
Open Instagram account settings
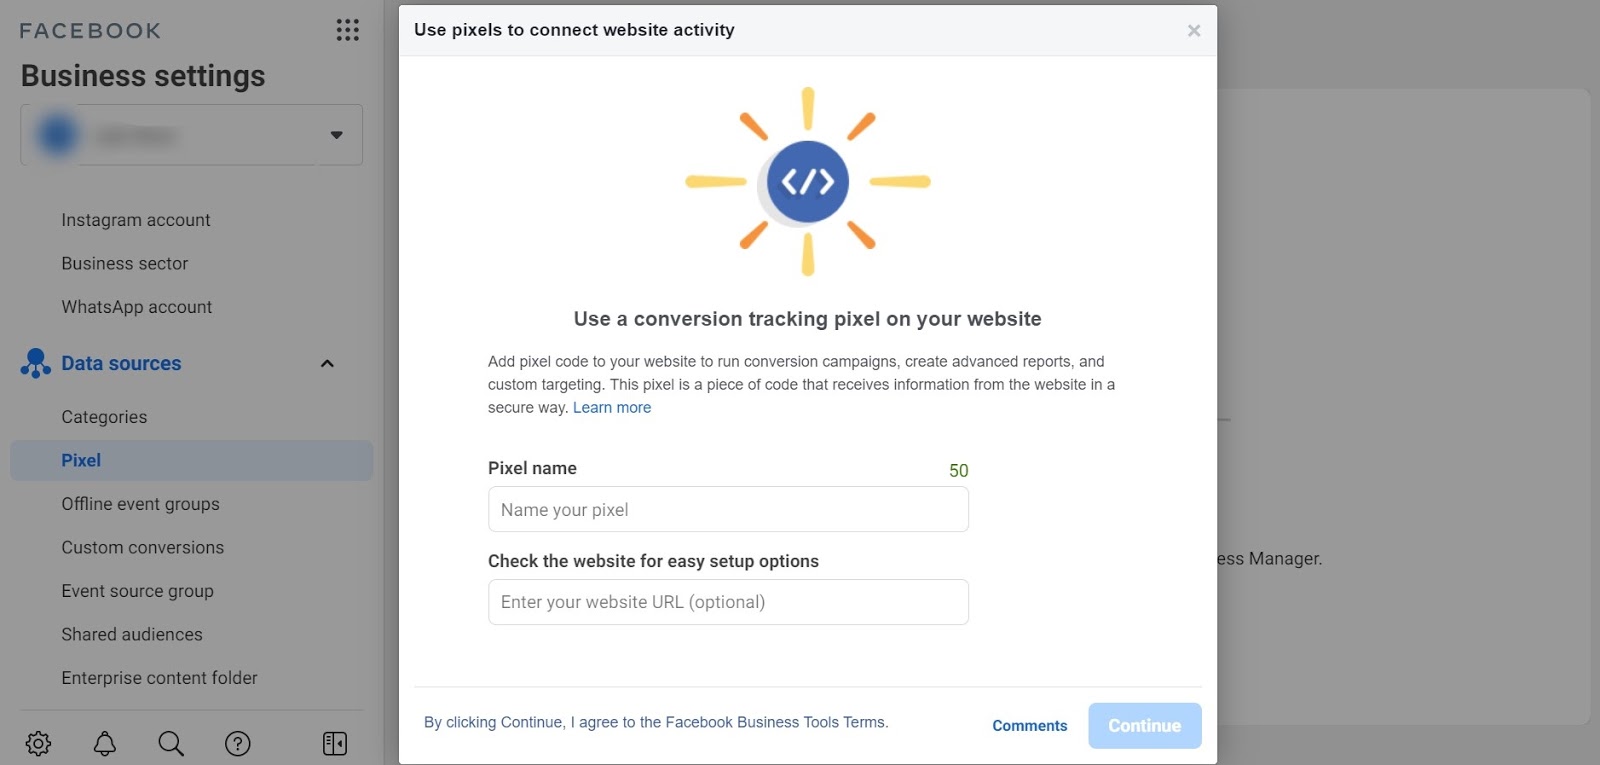click(136, 220)
